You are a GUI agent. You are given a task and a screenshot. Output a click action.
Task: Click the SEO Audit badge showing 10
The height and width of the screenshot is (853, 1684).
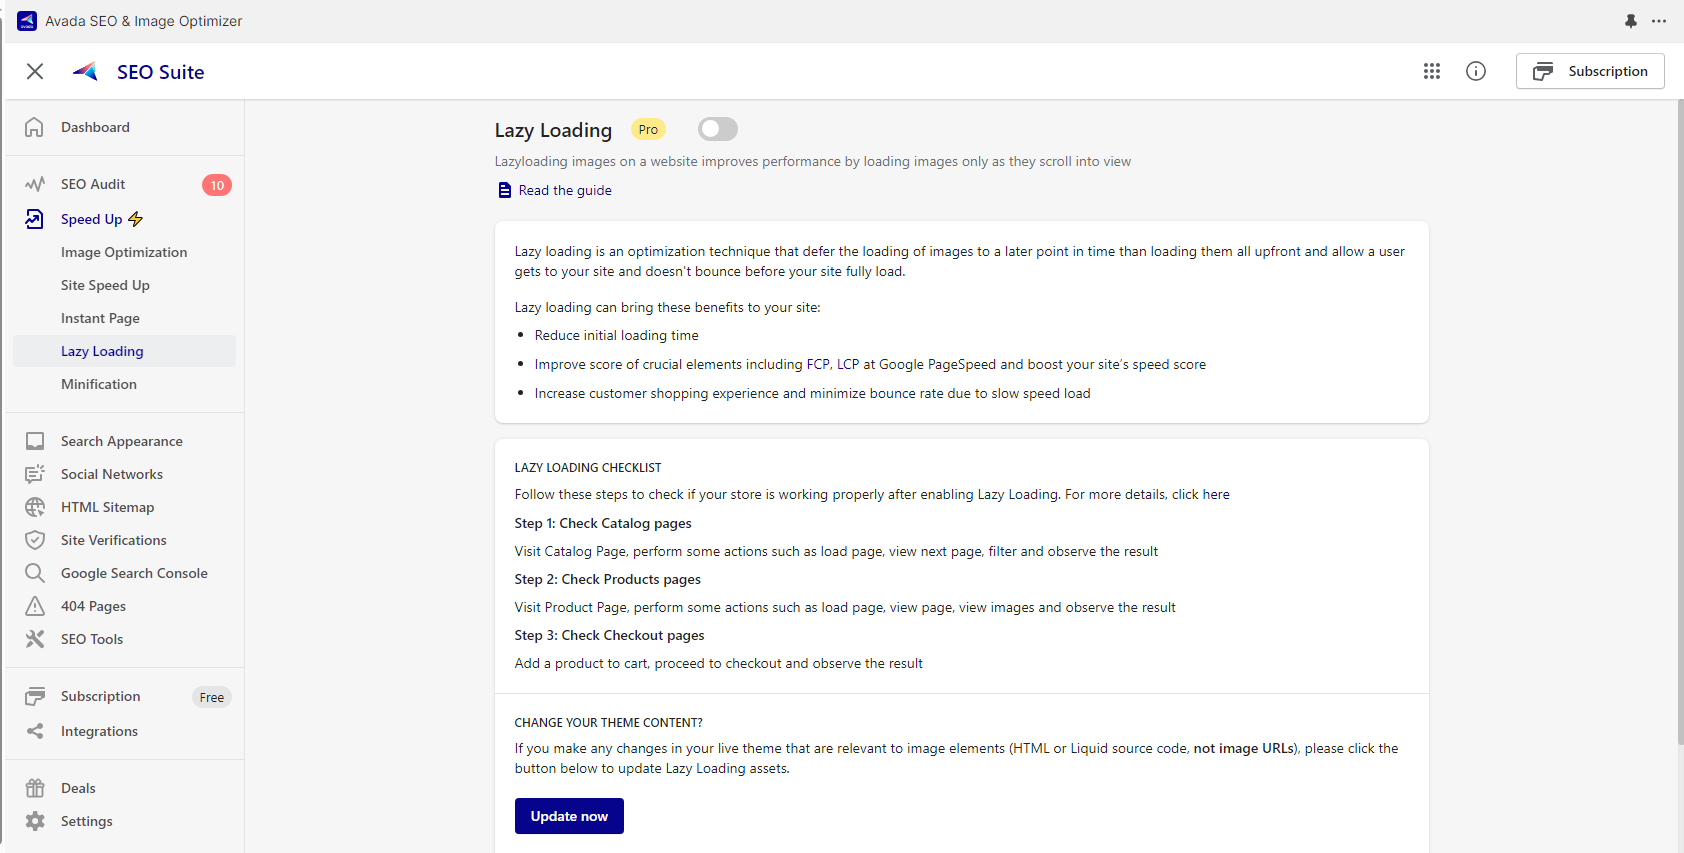click(x=217, y=185)
